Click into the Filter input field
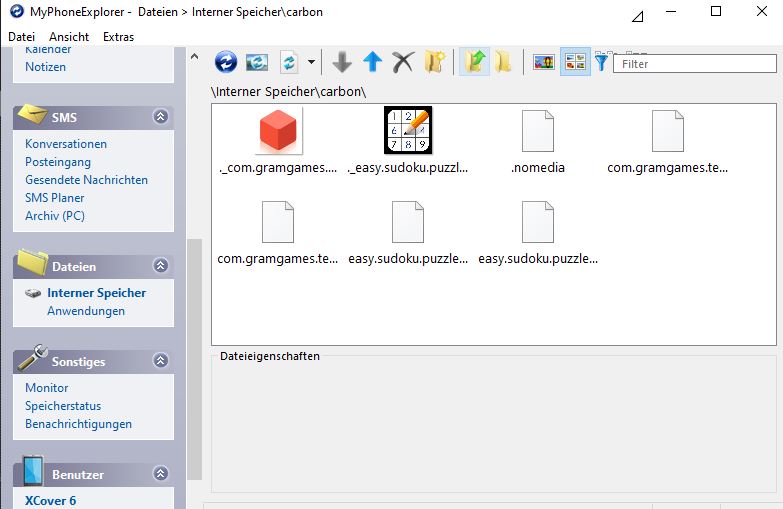This screenshot has width=783, height=509. tap(695, 64)
